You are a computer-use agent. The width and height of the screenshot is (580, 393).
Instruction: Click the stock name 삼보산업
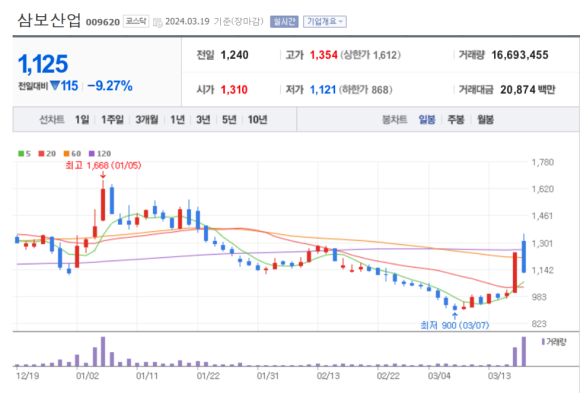pos(49,20)
